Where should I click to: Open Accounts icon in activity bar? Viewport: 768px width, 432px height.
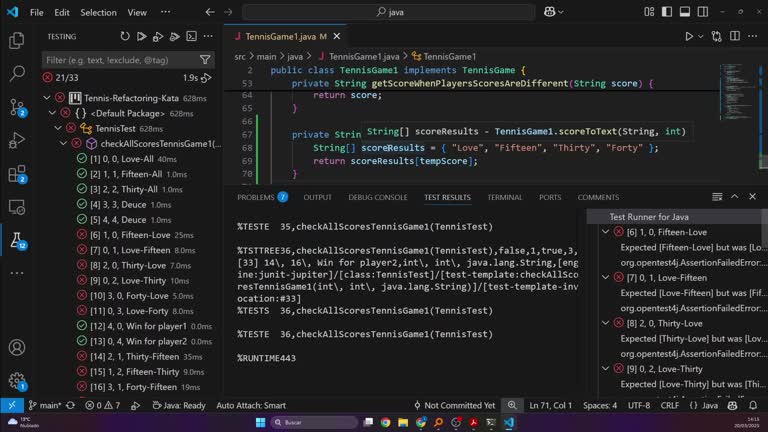click(17, 347)
